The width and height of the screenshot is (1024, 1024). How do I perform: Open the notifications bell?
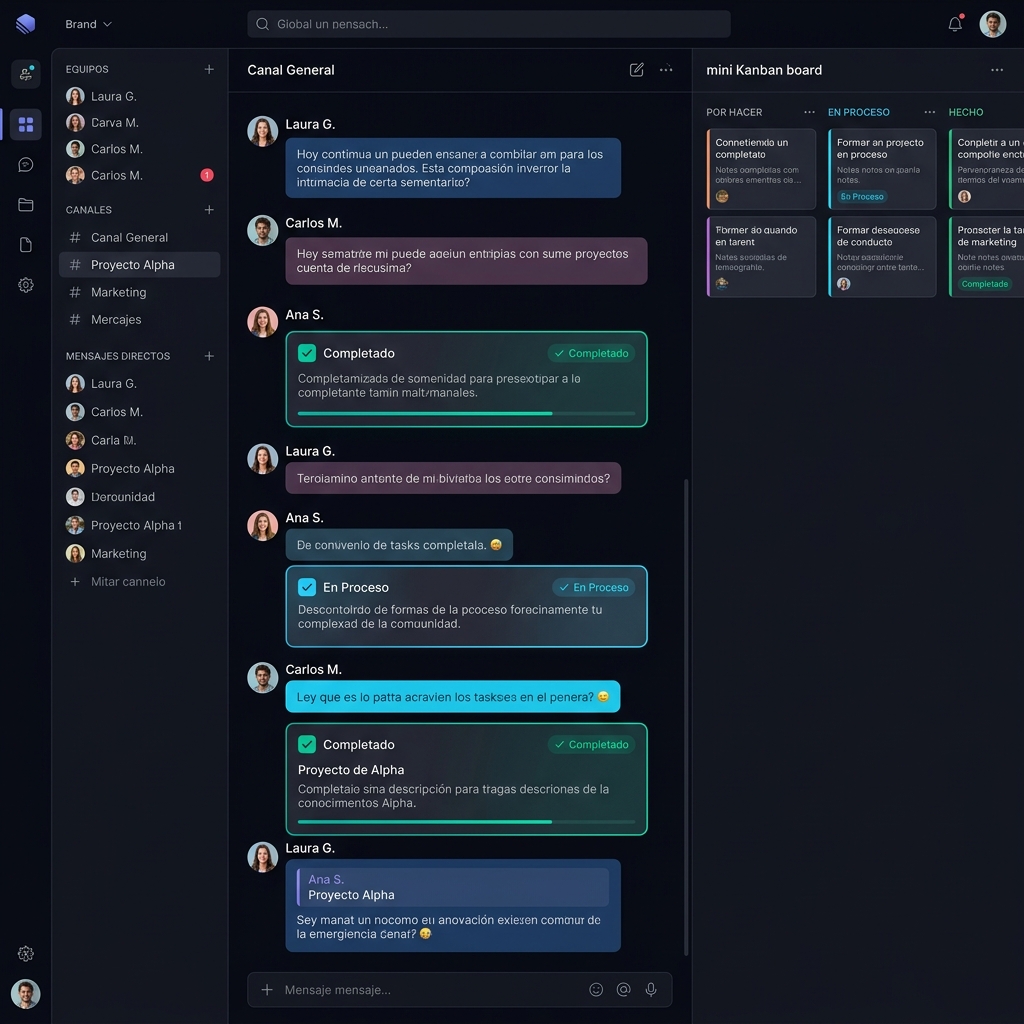coord(955,24)
